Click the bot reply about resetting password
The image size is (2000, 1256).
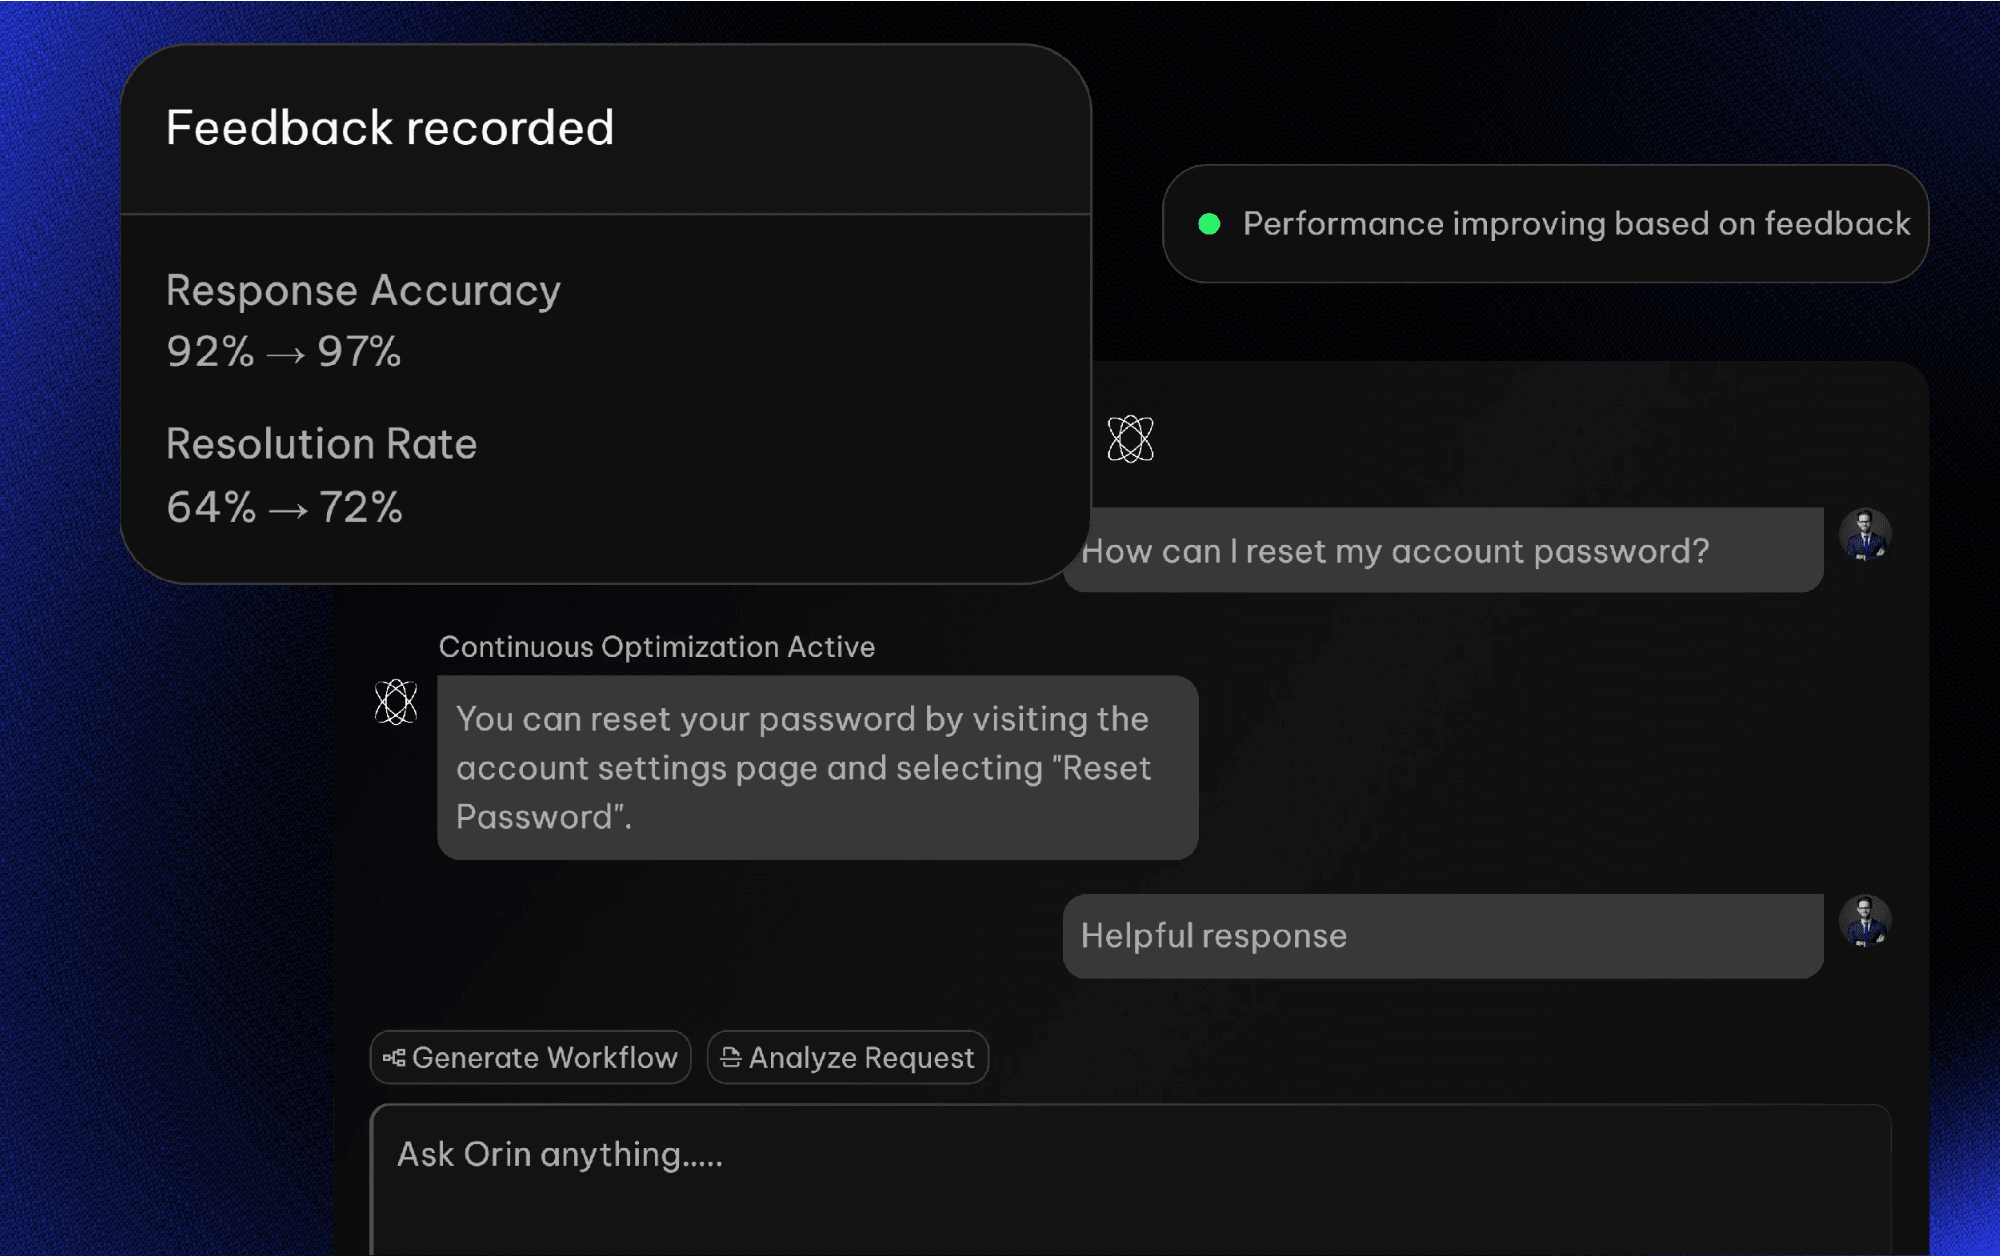click(x=818, y=768)
